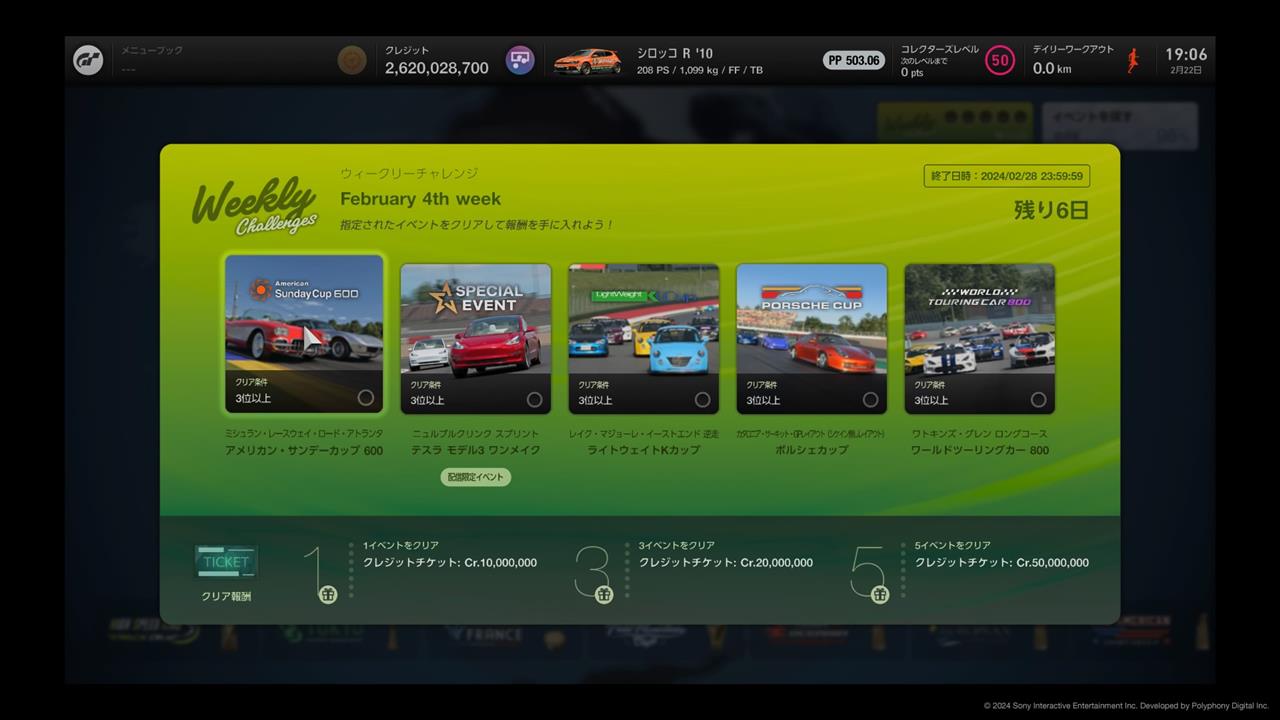This screenshot has height=720, width=1280.
Task: Click the 208 PS / 1,099 kg specs line
Action: (700, 71)
